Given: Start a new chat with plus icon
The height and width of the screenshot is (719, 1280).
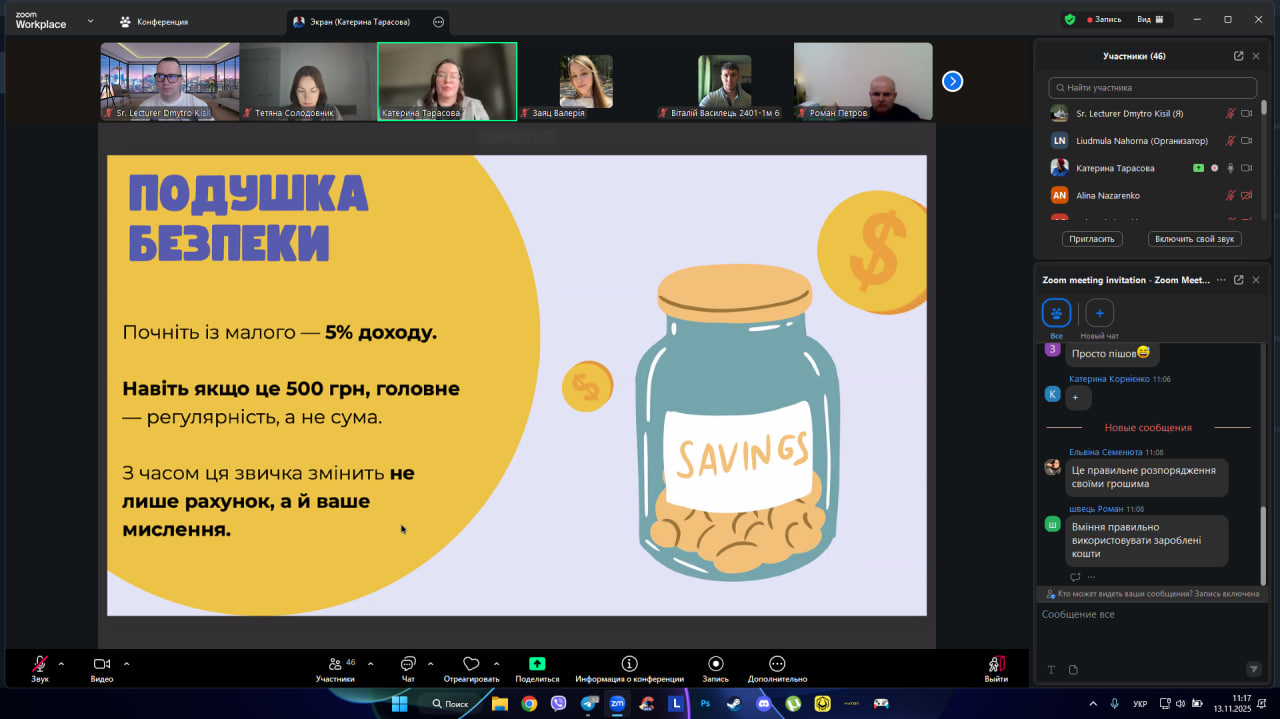Looking at the screenshot, I should (1099, 313).
